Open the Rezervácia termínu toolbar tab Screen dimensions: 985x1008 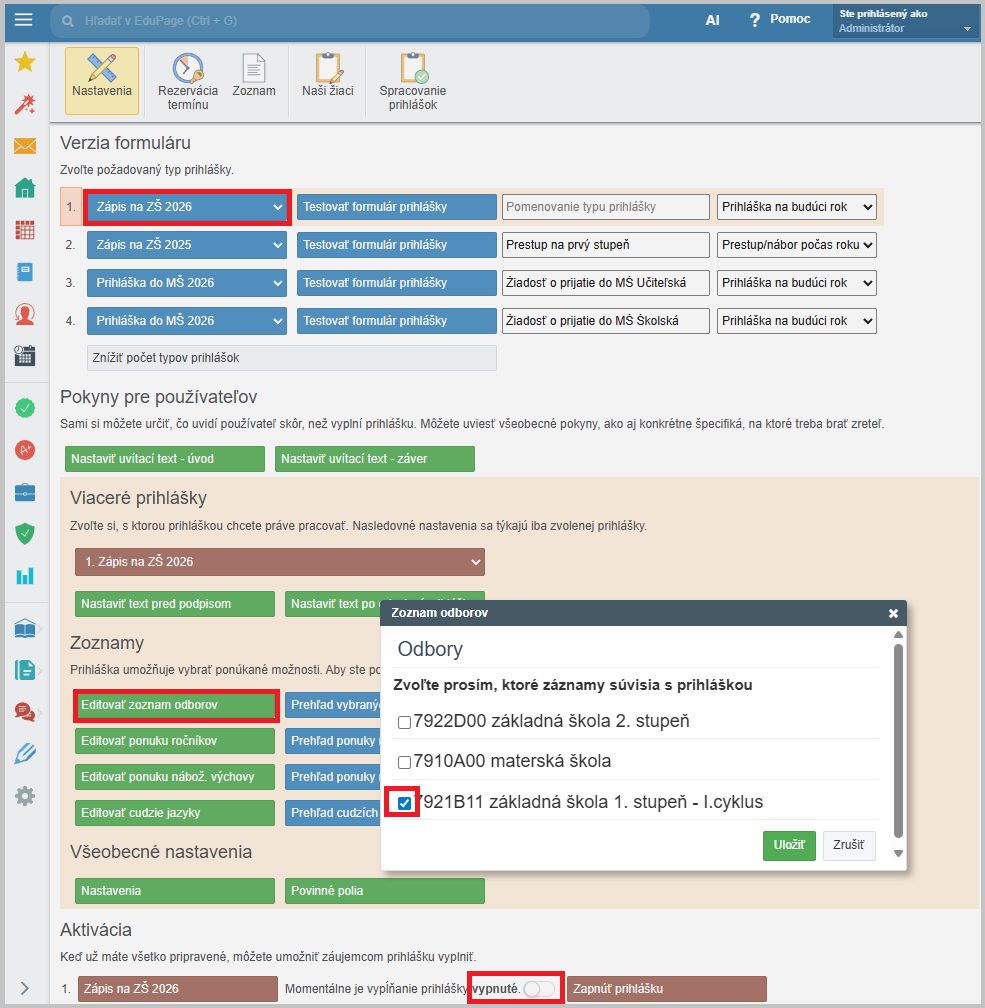(188, 81)
